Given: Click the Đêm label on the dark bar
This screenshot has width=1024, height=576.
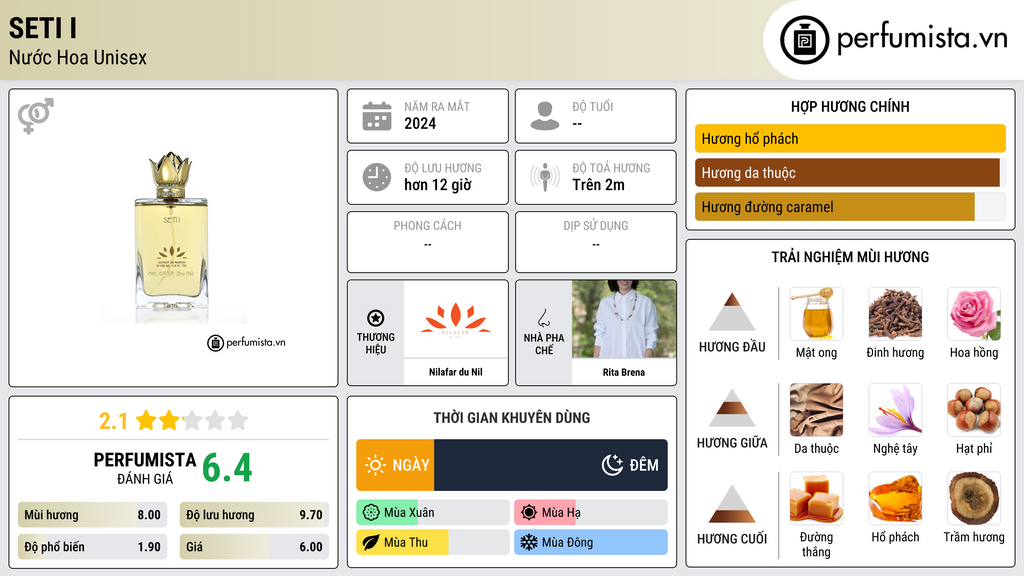Looking at the screenshot, I should (644, 465).
